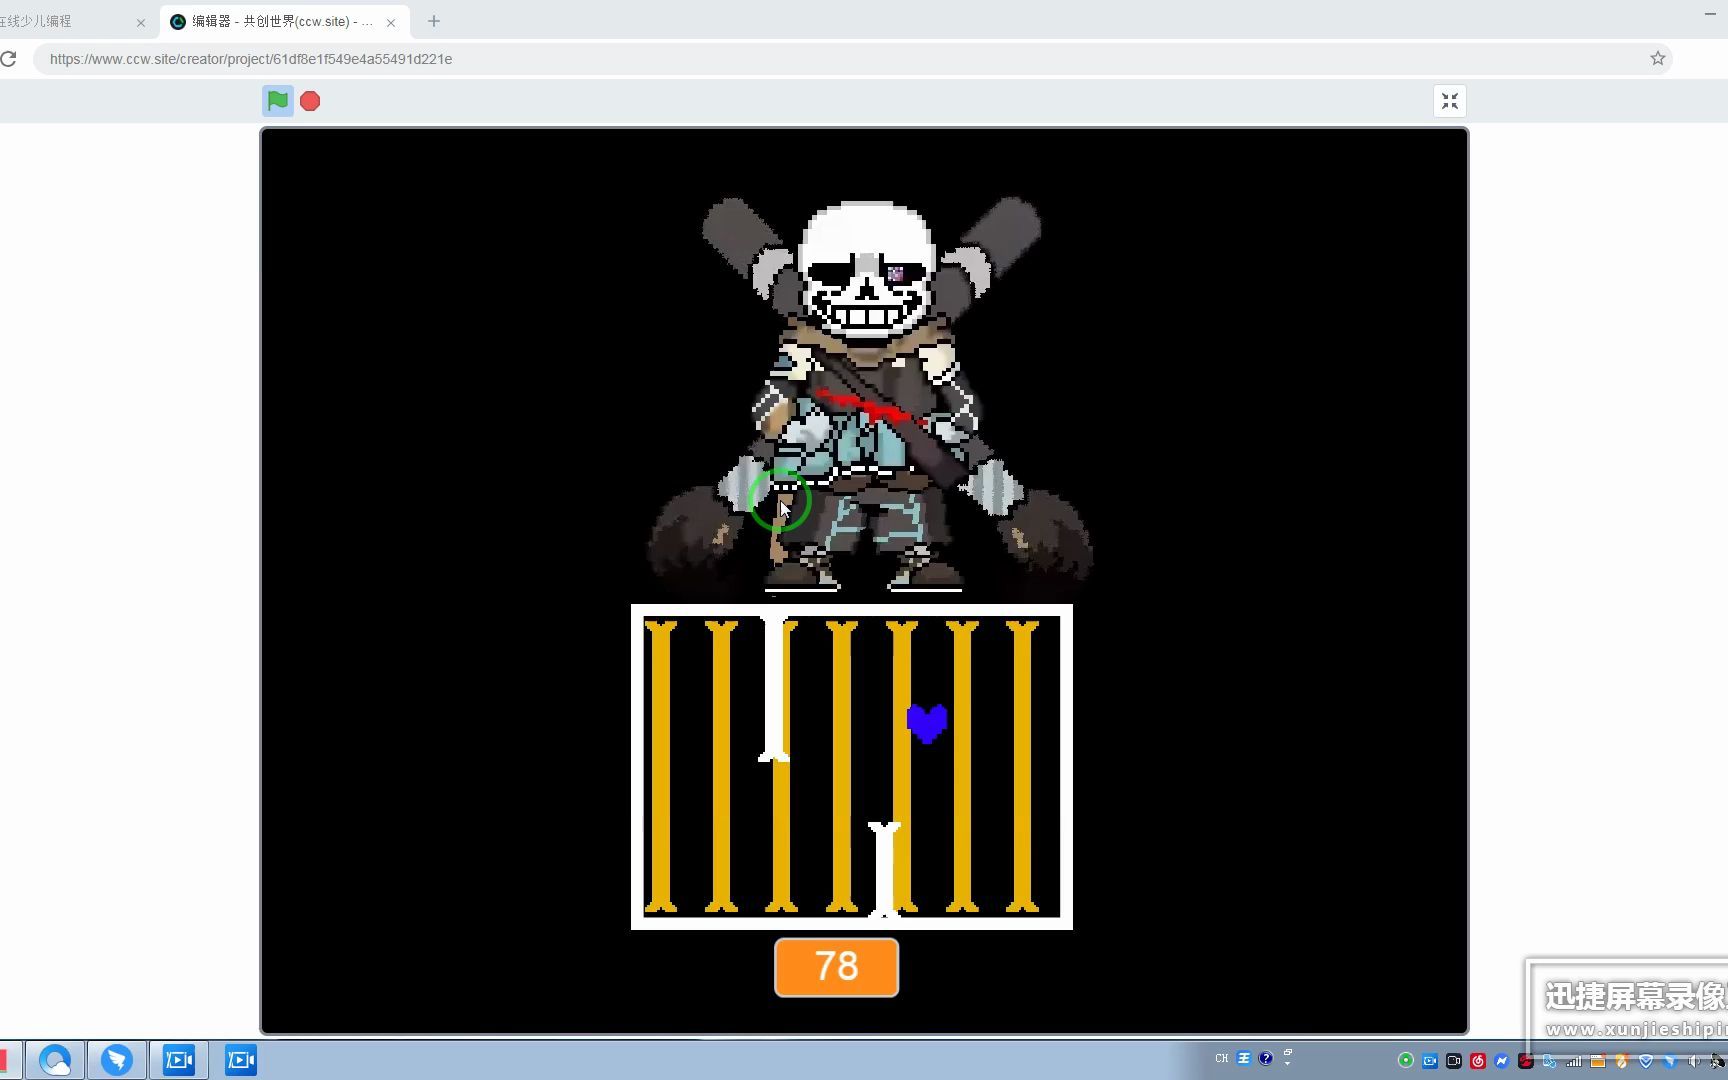Click the green circle tray icon
The width and height of the screenshot is (1728, 1080).
[1406, 1061]
